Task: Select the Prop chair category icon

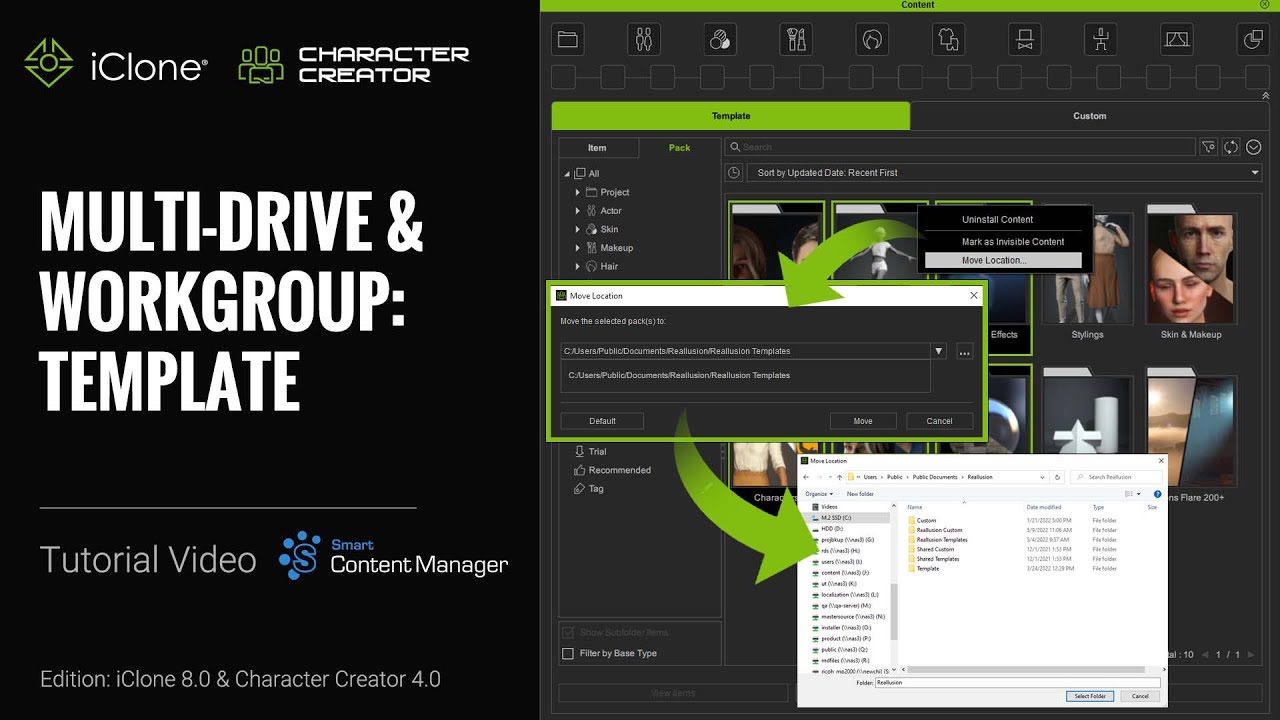Action: (x=1100, y=39)
